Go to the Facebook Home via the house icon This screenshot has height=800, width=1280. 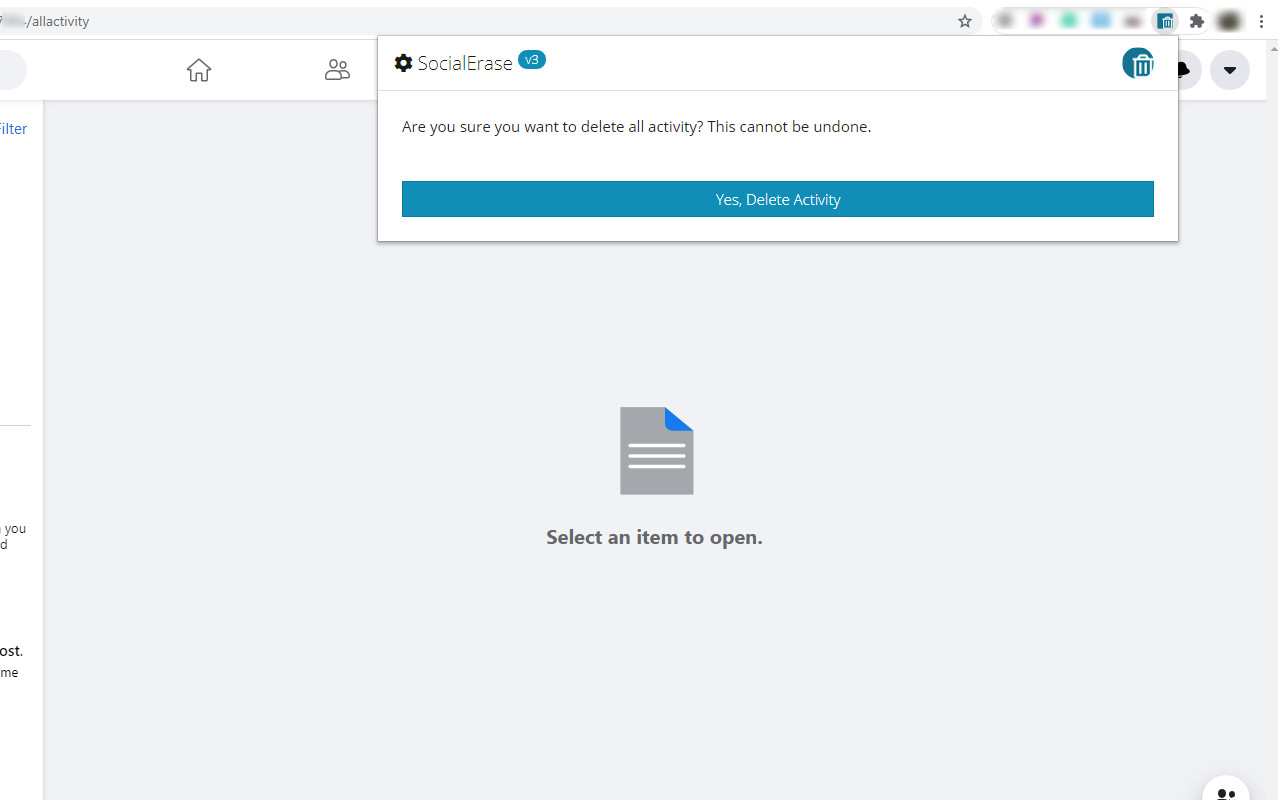198,70
